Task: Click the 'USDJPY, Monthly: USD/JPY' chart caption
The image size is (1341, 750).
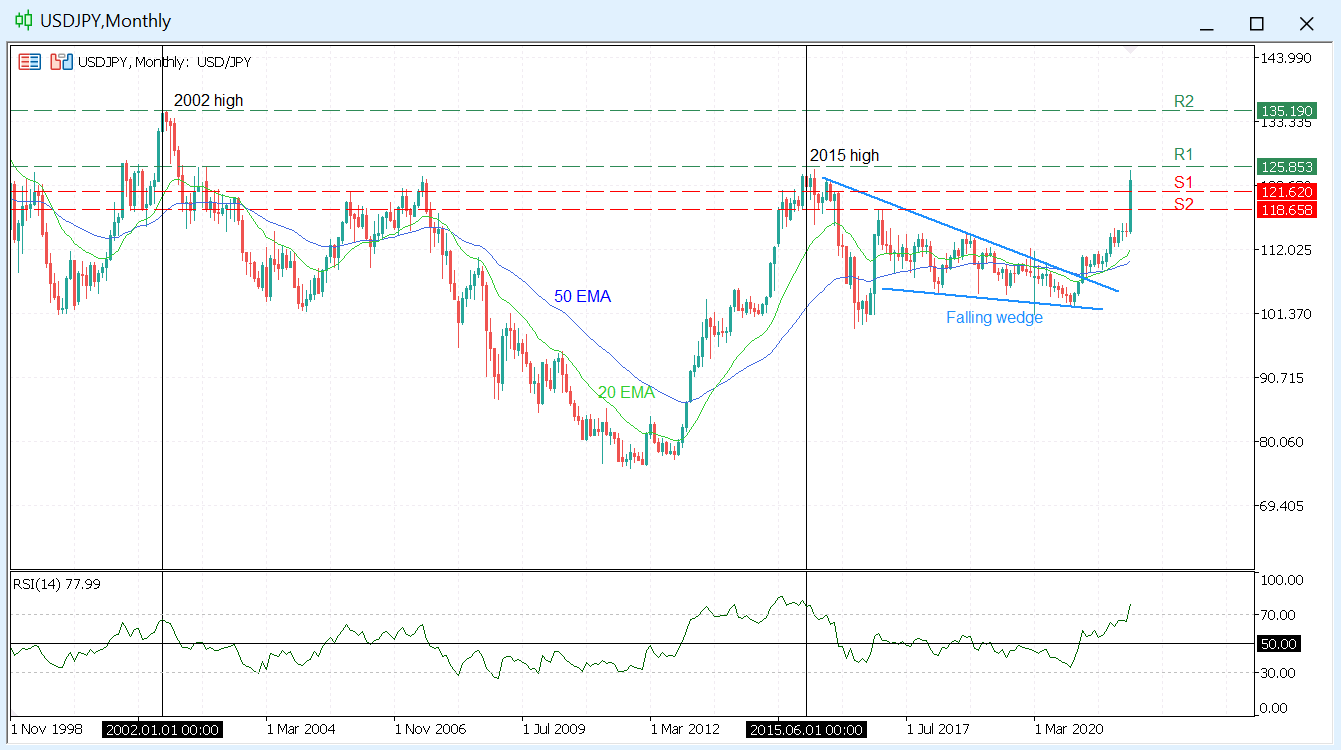Action: click(x=164, y=62)
